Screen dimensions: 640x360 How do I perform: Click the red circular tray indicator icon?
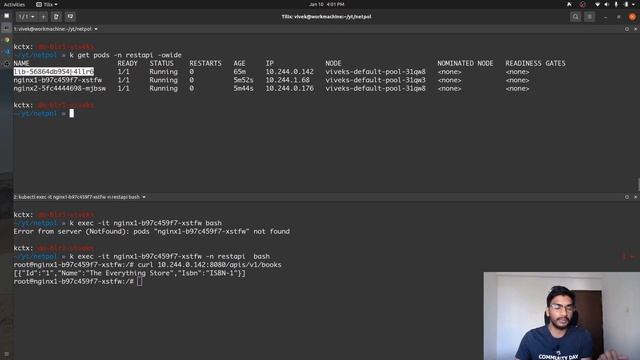[582, 4]
